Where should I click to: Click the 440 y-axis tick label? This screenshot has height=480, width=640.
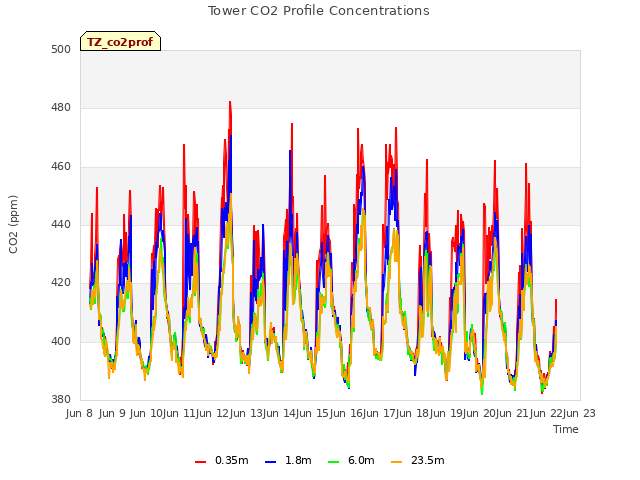(61, 224)
